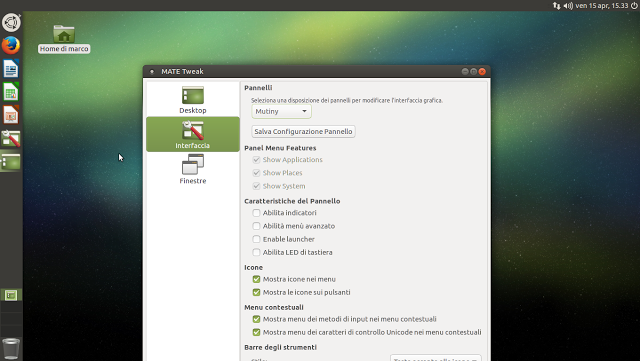The image size is (640, 361).
Task: Close the MATE Tweak window
Action: tap(482, 71)
